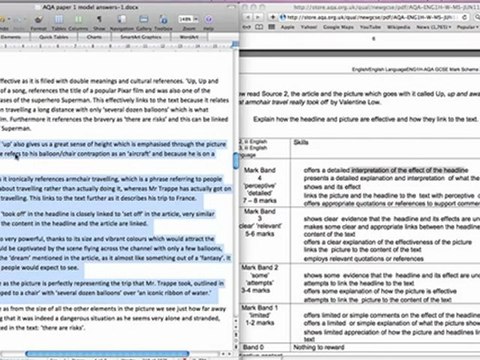Click 'Skills' table header
The width and height of the screenshot is (480, 360).
point(301,143)
